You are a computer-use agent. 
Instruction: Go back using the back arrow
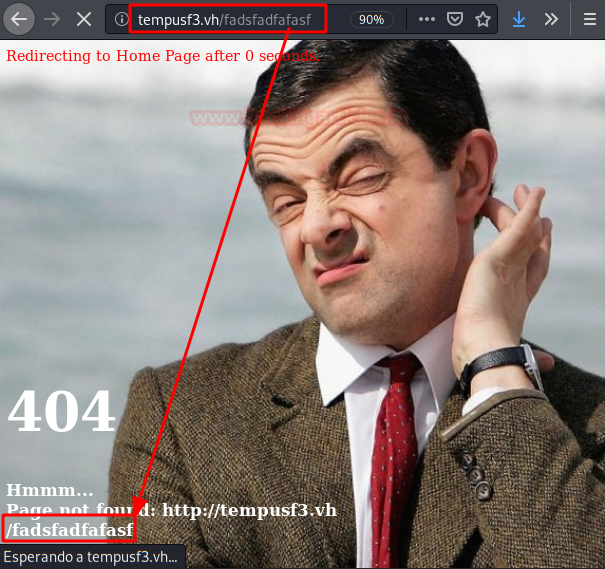(19, 19)
